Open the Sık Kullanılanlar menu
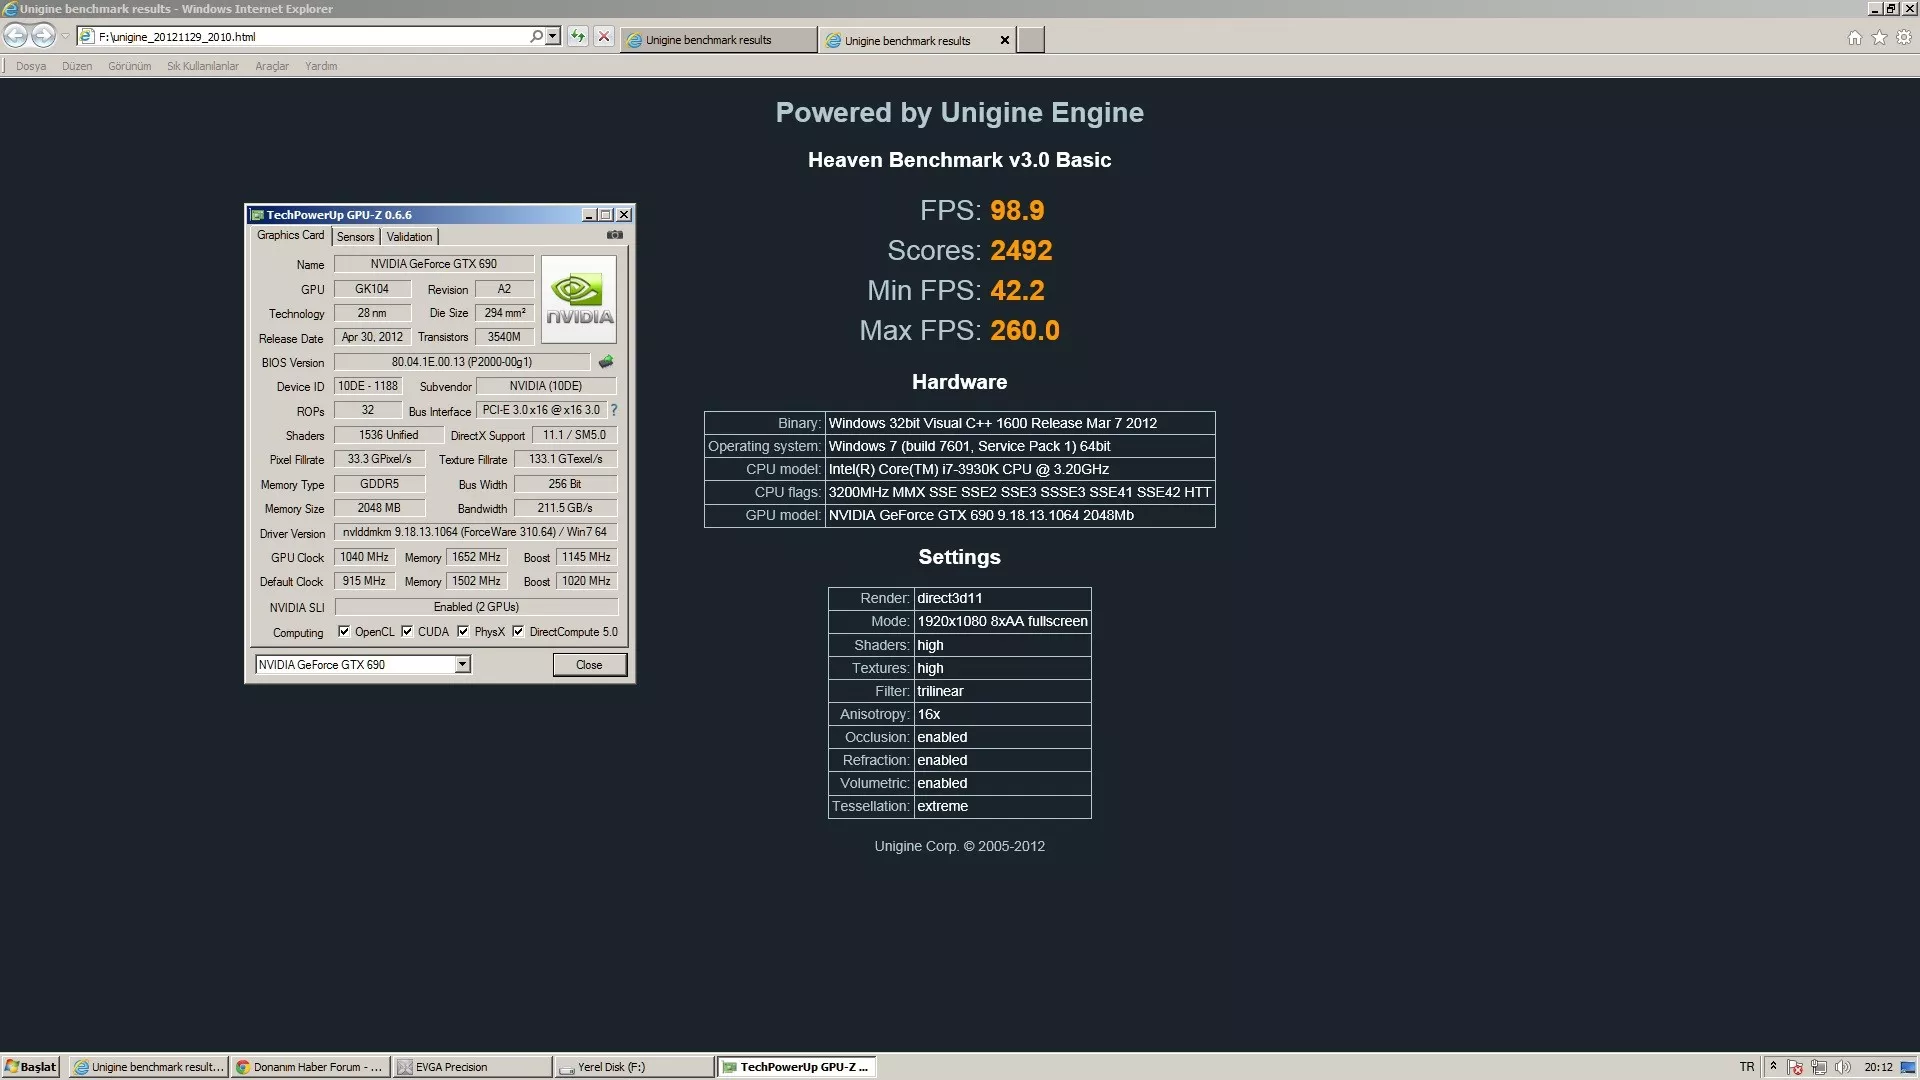This screenshot has width=1920, height=1080. (203, 66)
